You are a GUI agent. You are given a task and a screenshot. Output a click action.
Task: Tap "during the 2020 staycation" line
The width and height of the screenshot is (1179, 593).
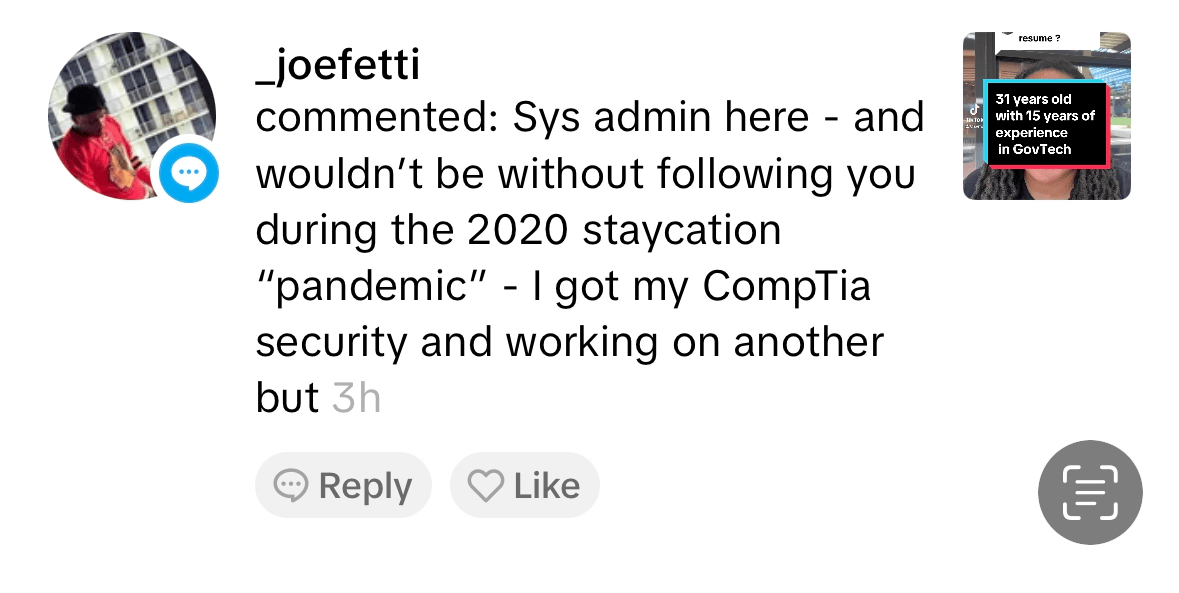coord(518,230)
